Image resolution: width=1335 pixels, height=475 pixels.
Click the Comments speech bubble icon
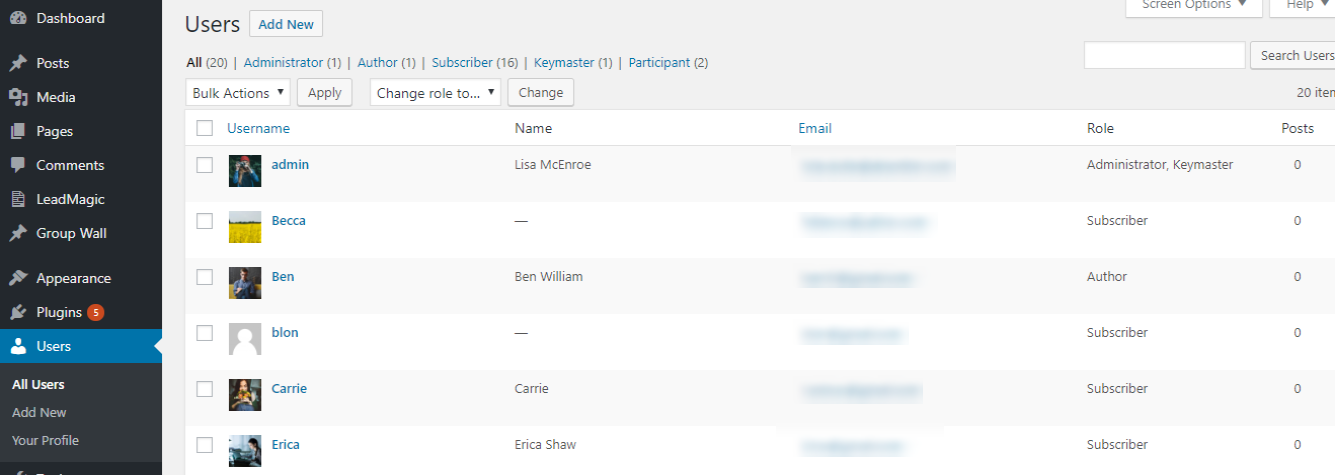[18, 165]
